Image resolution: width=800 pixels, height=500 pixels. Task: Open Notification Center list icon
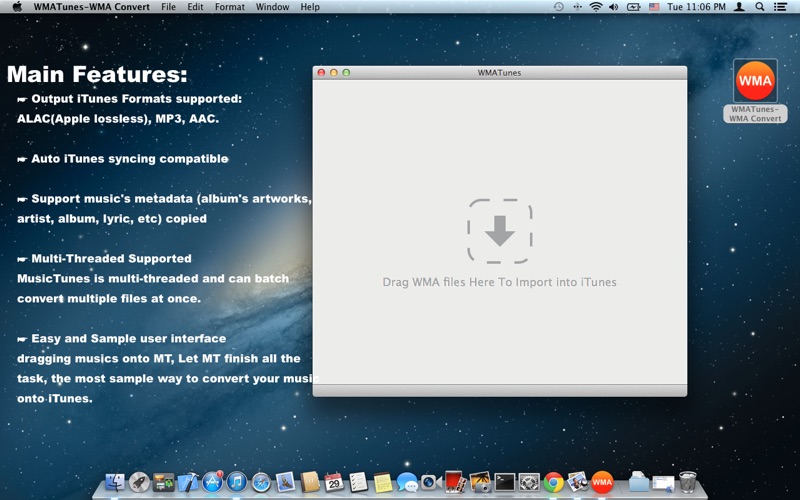tap(780, 7)
